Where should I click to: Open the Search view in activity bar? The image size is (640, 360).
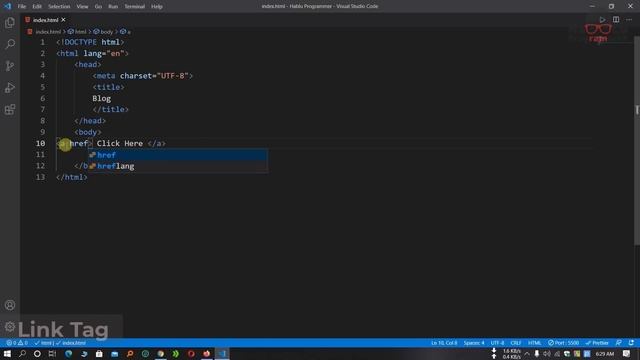point(10,44)
